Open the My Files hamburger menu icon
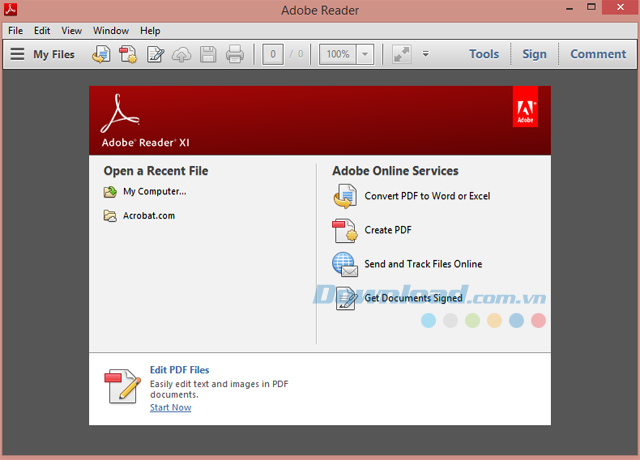This screenshot has width=640, height=460. [x=17, y=54]
